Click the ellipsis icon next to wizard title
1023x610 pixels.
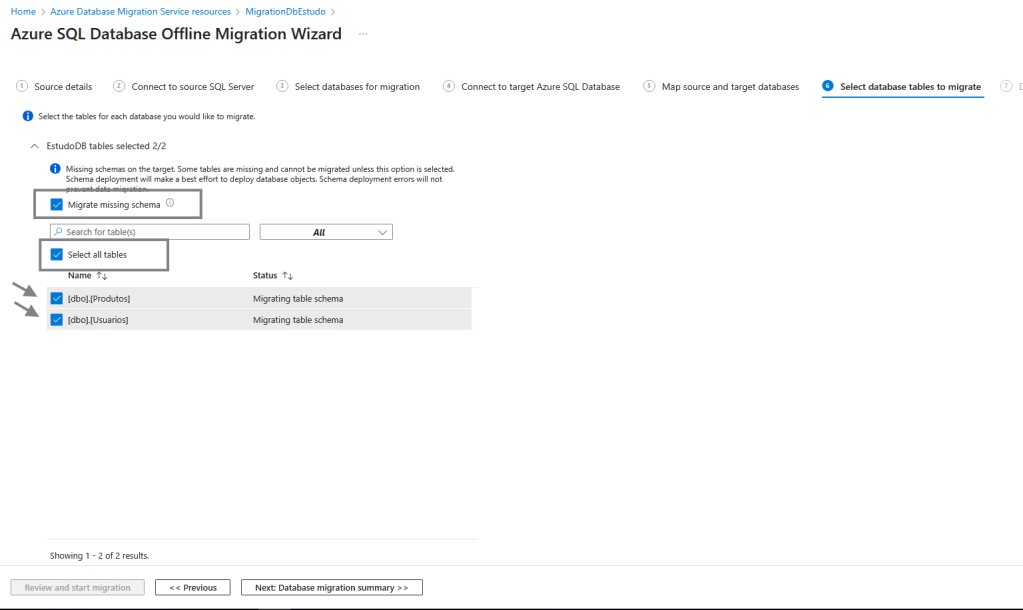coord(363,34)
